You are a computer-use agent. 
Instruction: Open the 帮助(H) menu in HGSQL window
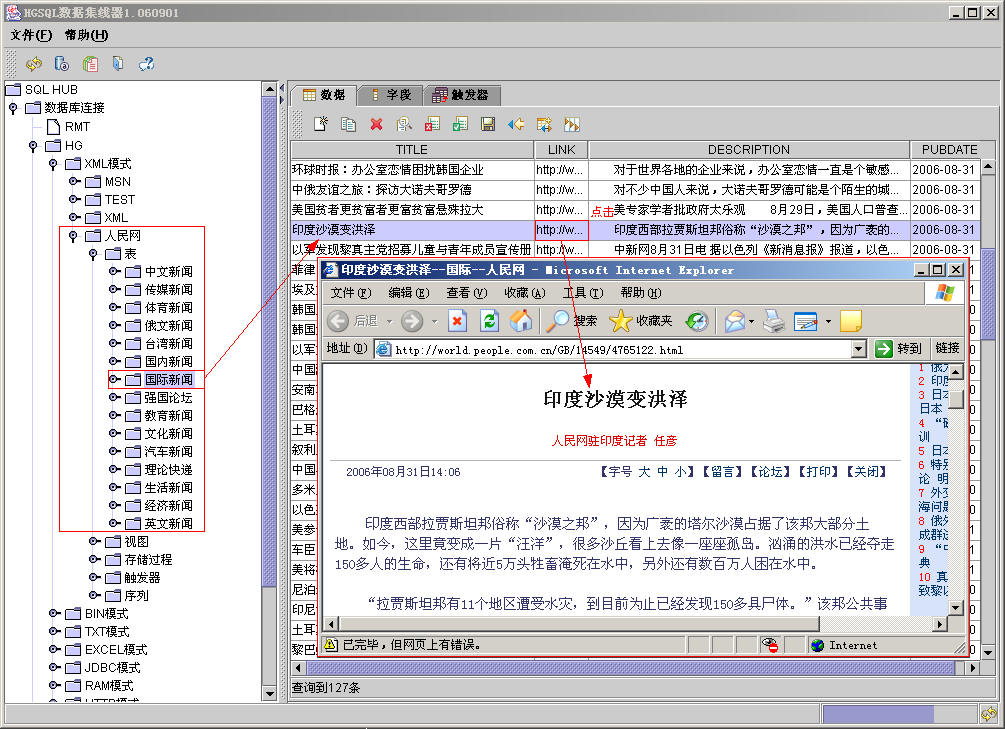tap(87, 35)
